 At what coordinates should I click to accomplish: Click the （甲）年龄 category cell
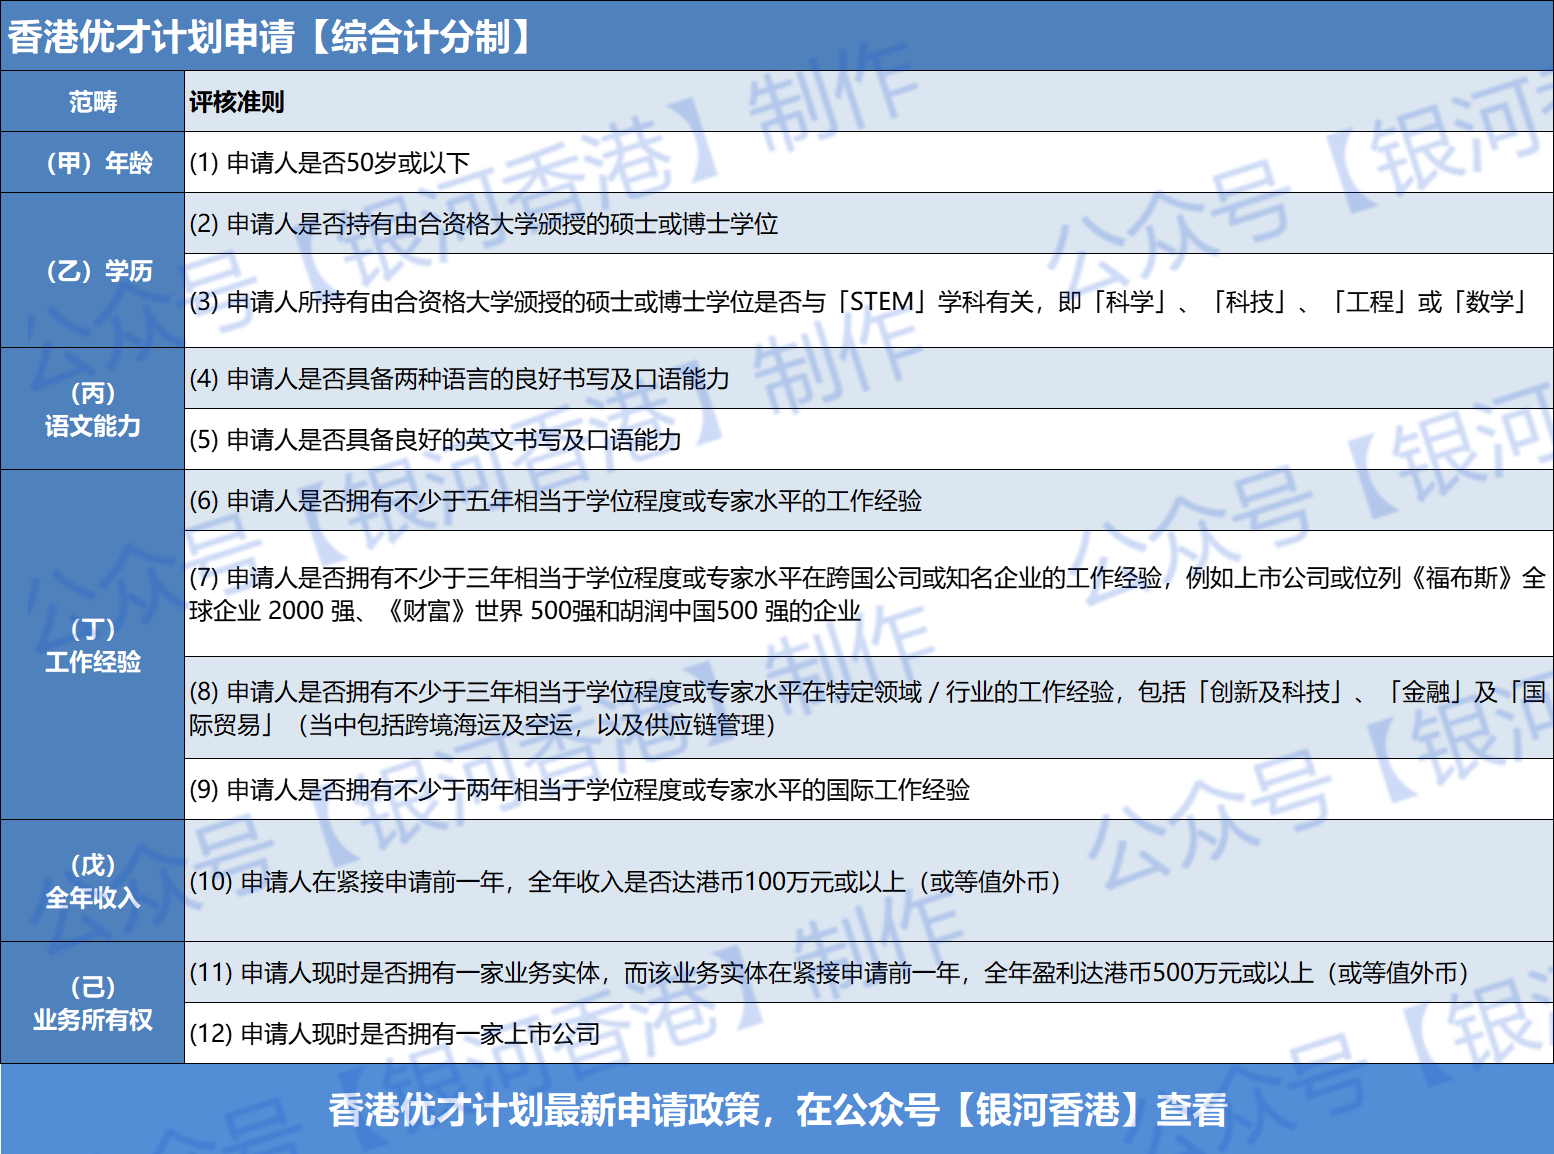(x=92, y=160)
